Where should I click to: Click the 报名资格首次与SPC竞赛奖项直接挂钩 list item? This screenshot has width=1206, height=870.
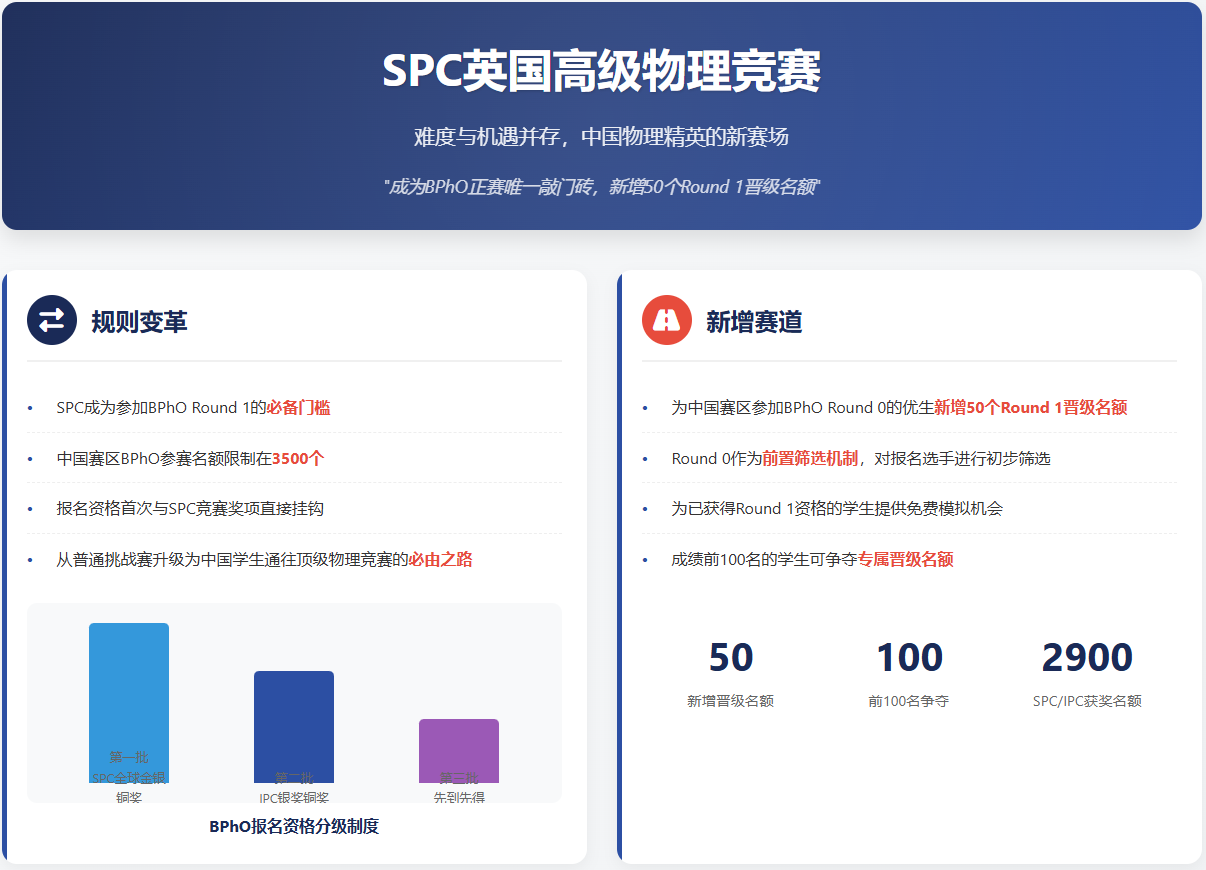(x=190, y=509)
